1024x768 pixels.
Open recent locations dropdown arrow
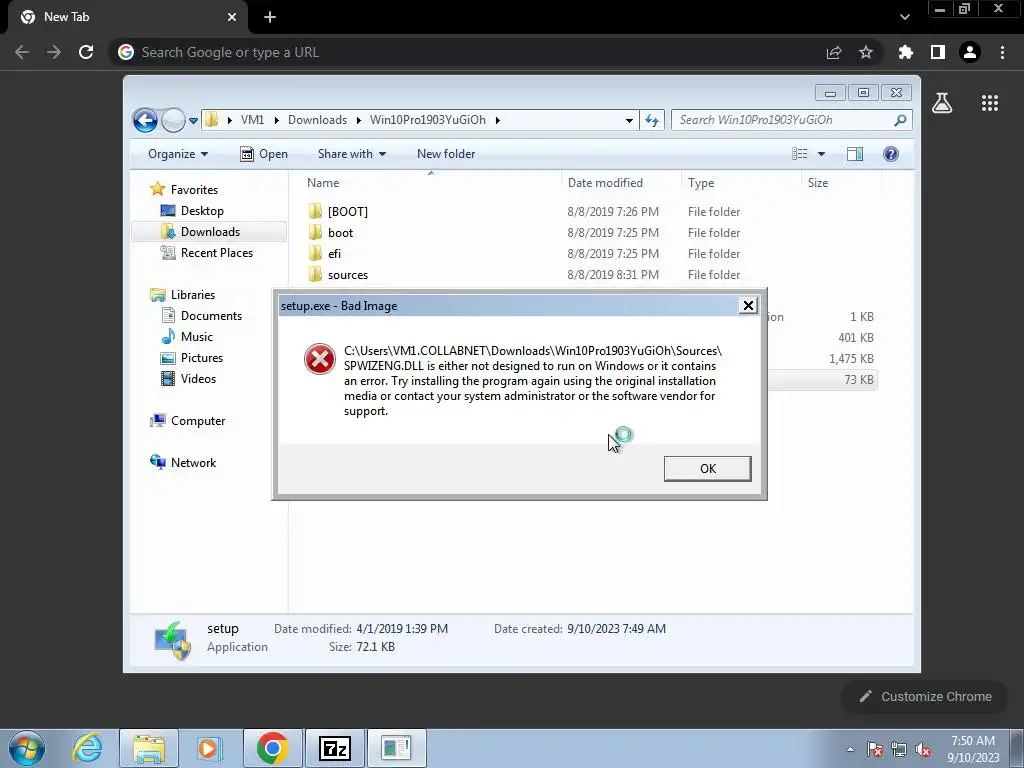click(193, 120)
